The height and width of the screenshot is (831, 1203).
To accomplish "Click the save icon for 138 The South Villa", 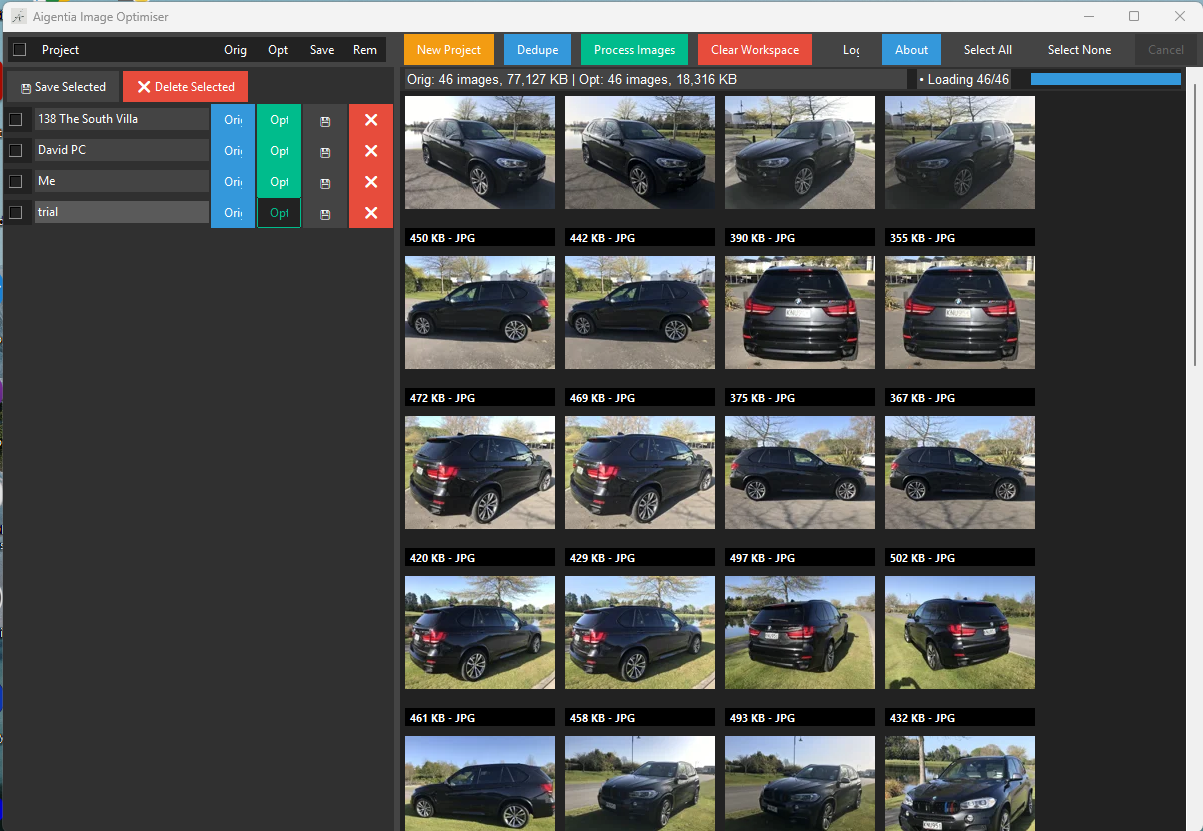I will [x=325, y=120].
